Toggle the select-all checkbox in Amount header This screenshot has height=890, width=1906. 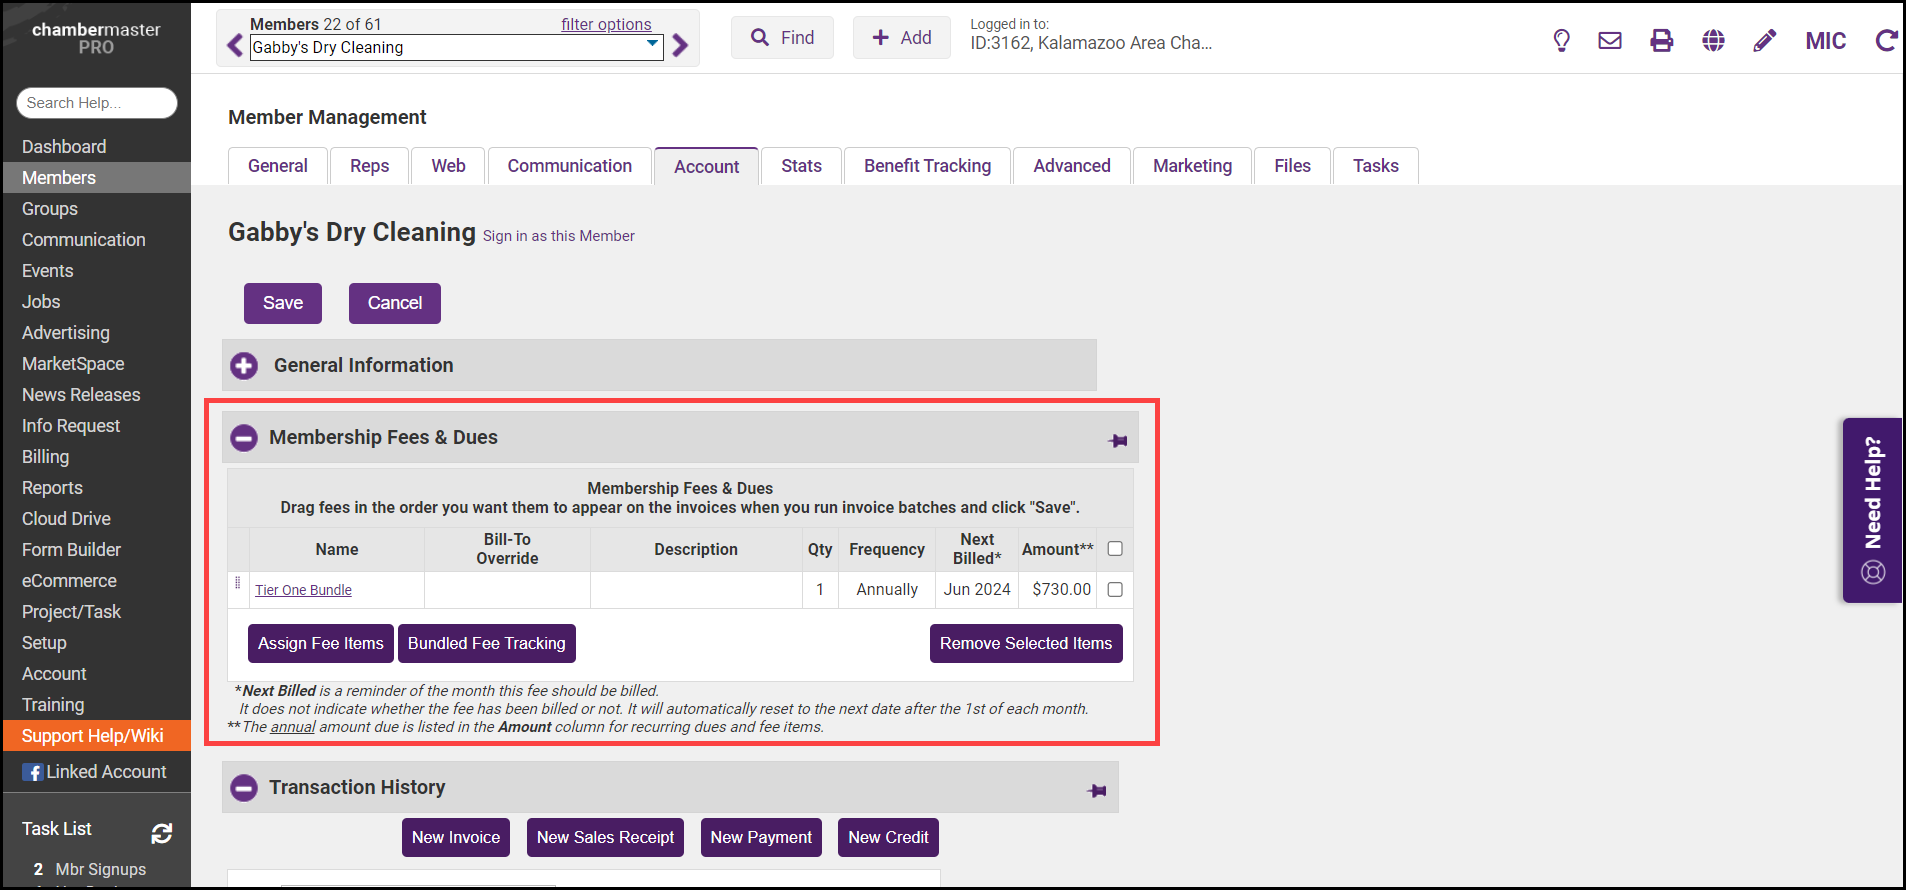1115,549
